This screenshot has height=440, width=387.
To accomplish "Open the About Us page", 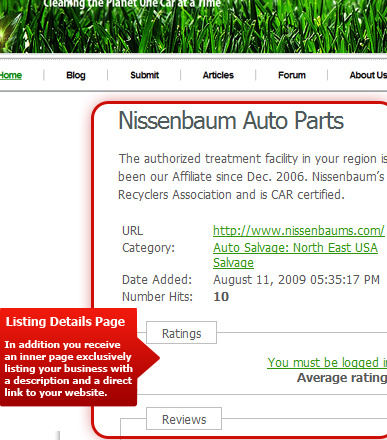I will pyautogui.click(x=368, y=75).
